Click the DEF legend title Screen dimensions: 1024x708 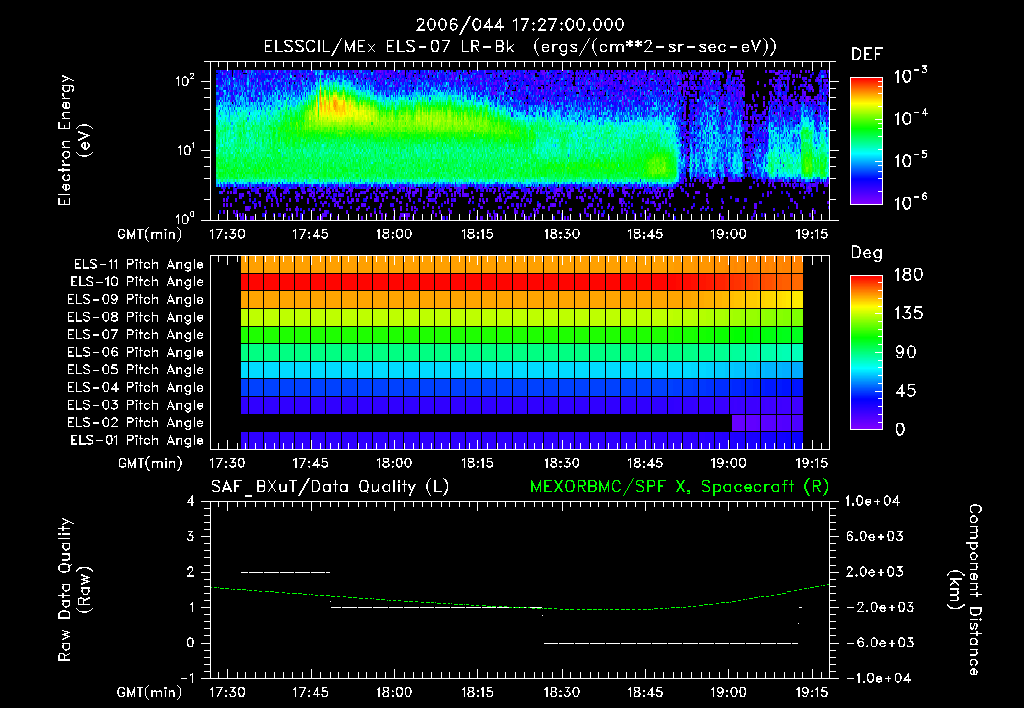click(x=867, y=55)
